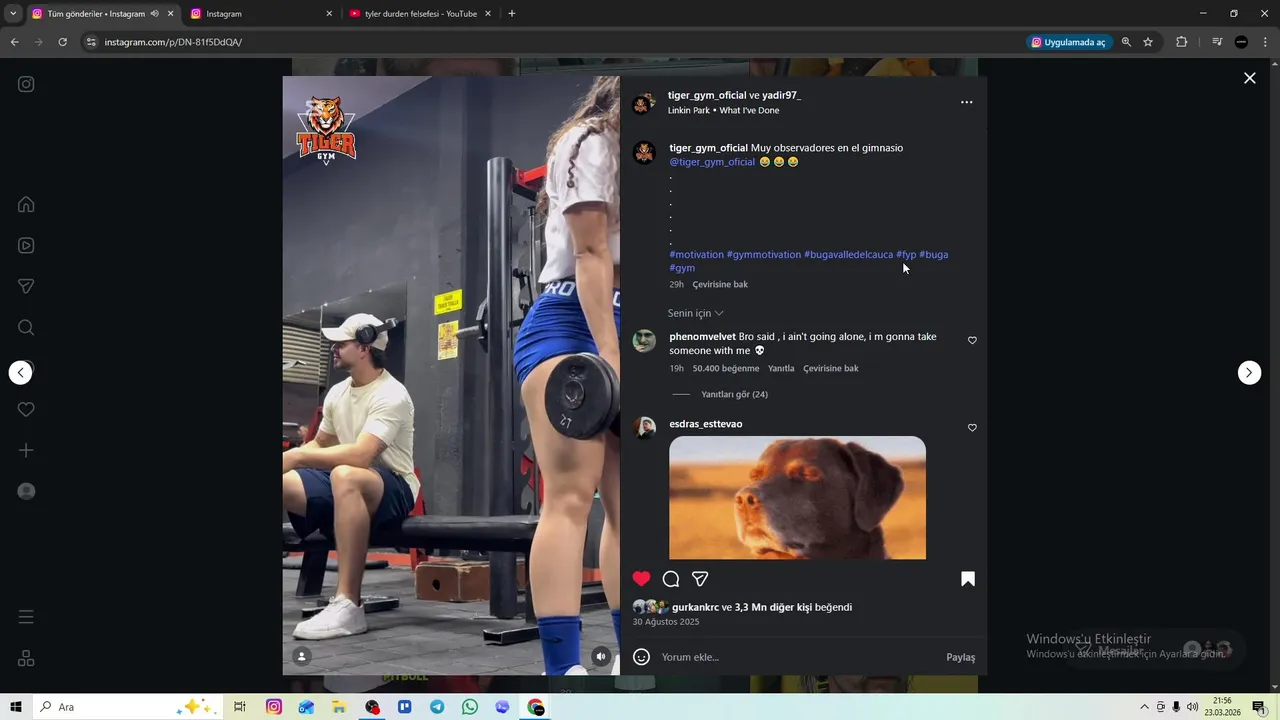Switch to second 'Instagram' browser tab

point(260,14)
